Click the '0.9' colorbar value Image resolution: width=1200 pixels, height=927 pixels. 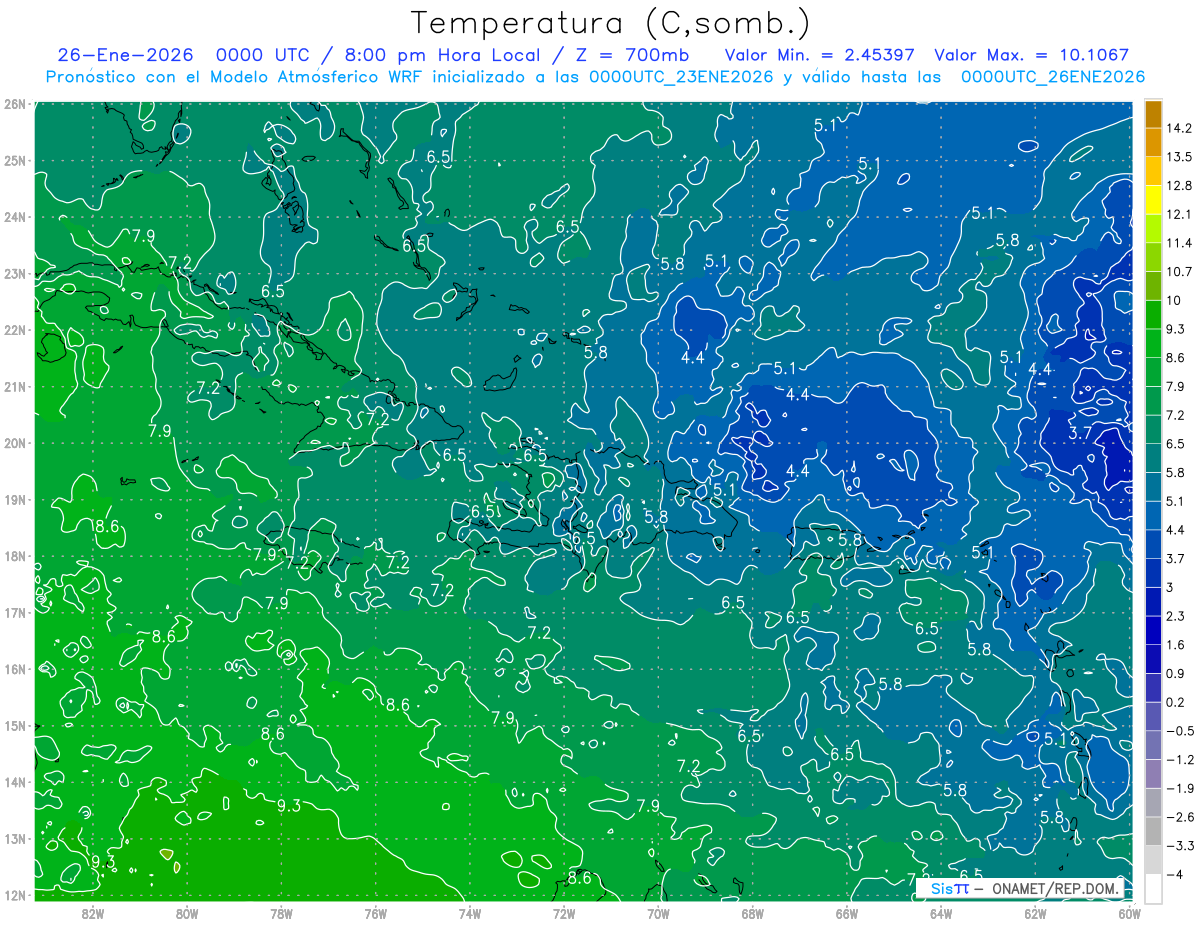[x=1175, y=673]
